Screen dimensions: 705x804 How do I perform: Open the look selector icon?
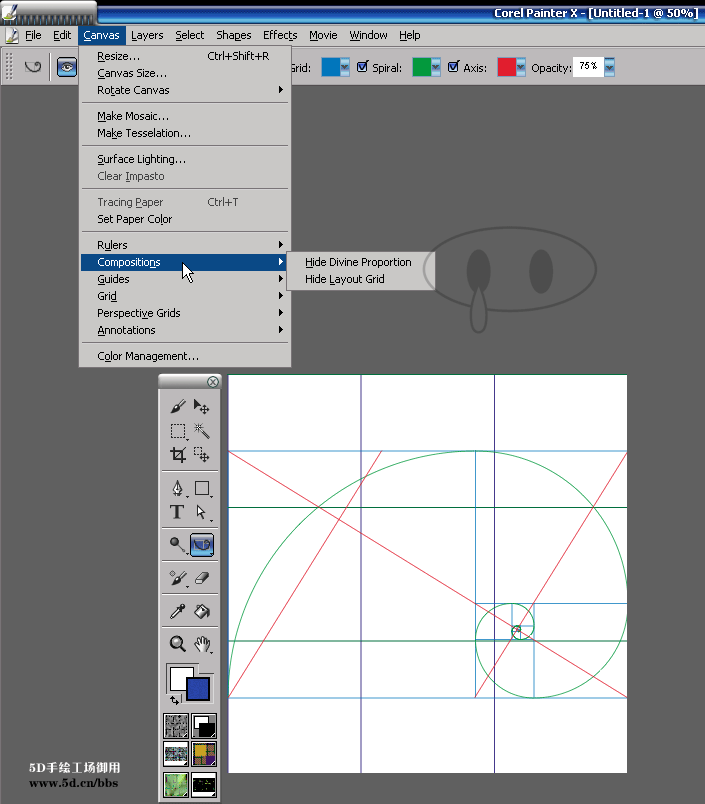coord(176,785)
